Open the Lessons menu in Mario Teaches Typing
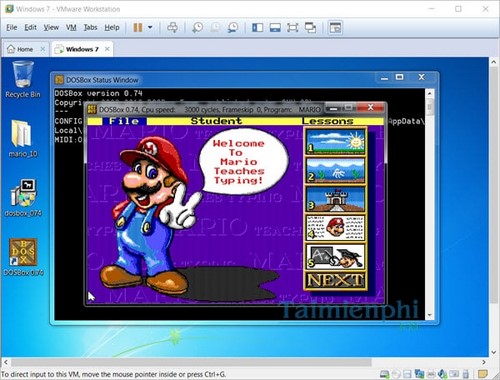This screenshot has height=380, width=500. (328, 121)
